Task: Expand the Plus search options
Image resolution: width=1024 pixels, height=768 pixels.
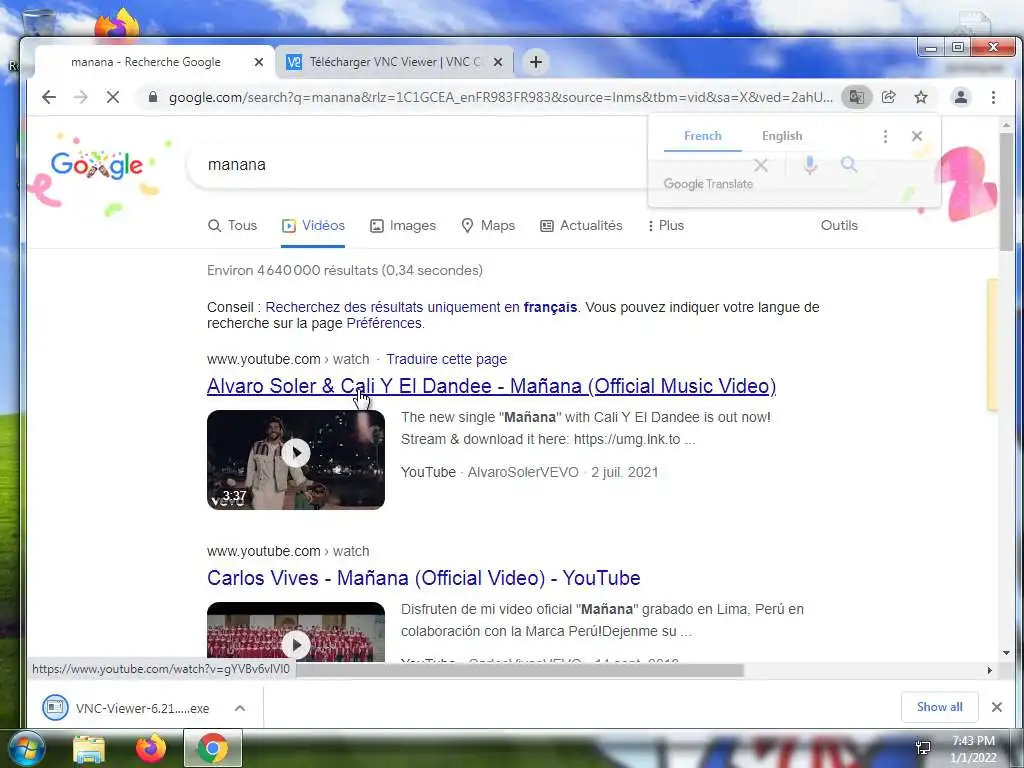Action: (x=665, y=225)
